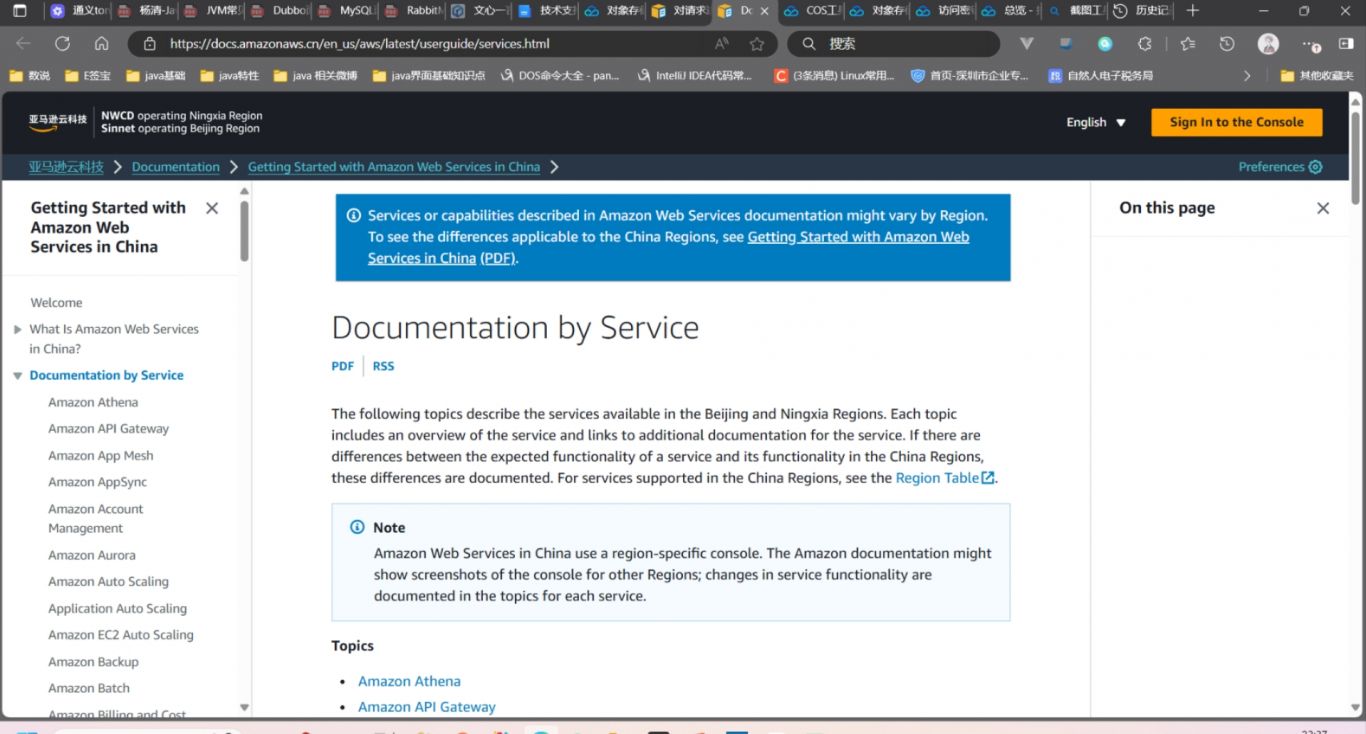Image resolution: width=1366 pixels, height=734 pixels.
Task: Collapse Documentation by Service tree arrow
Action: point(17,376)
